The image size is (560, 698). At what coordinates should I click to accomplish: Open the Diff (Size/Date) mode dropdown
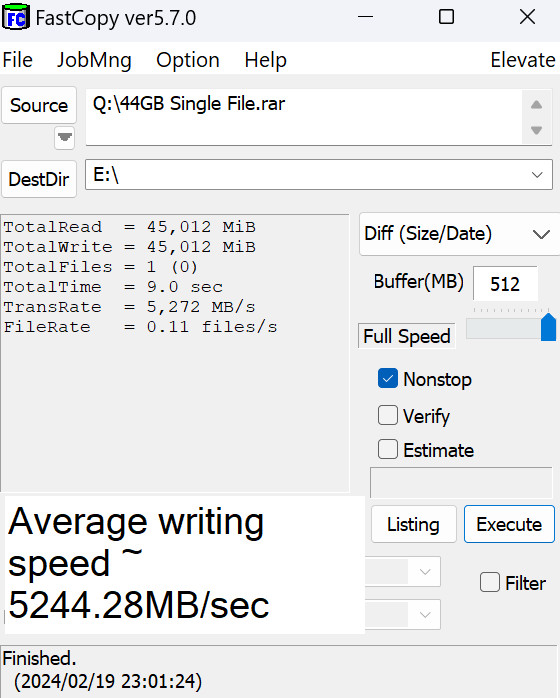(x=459, y=234)
